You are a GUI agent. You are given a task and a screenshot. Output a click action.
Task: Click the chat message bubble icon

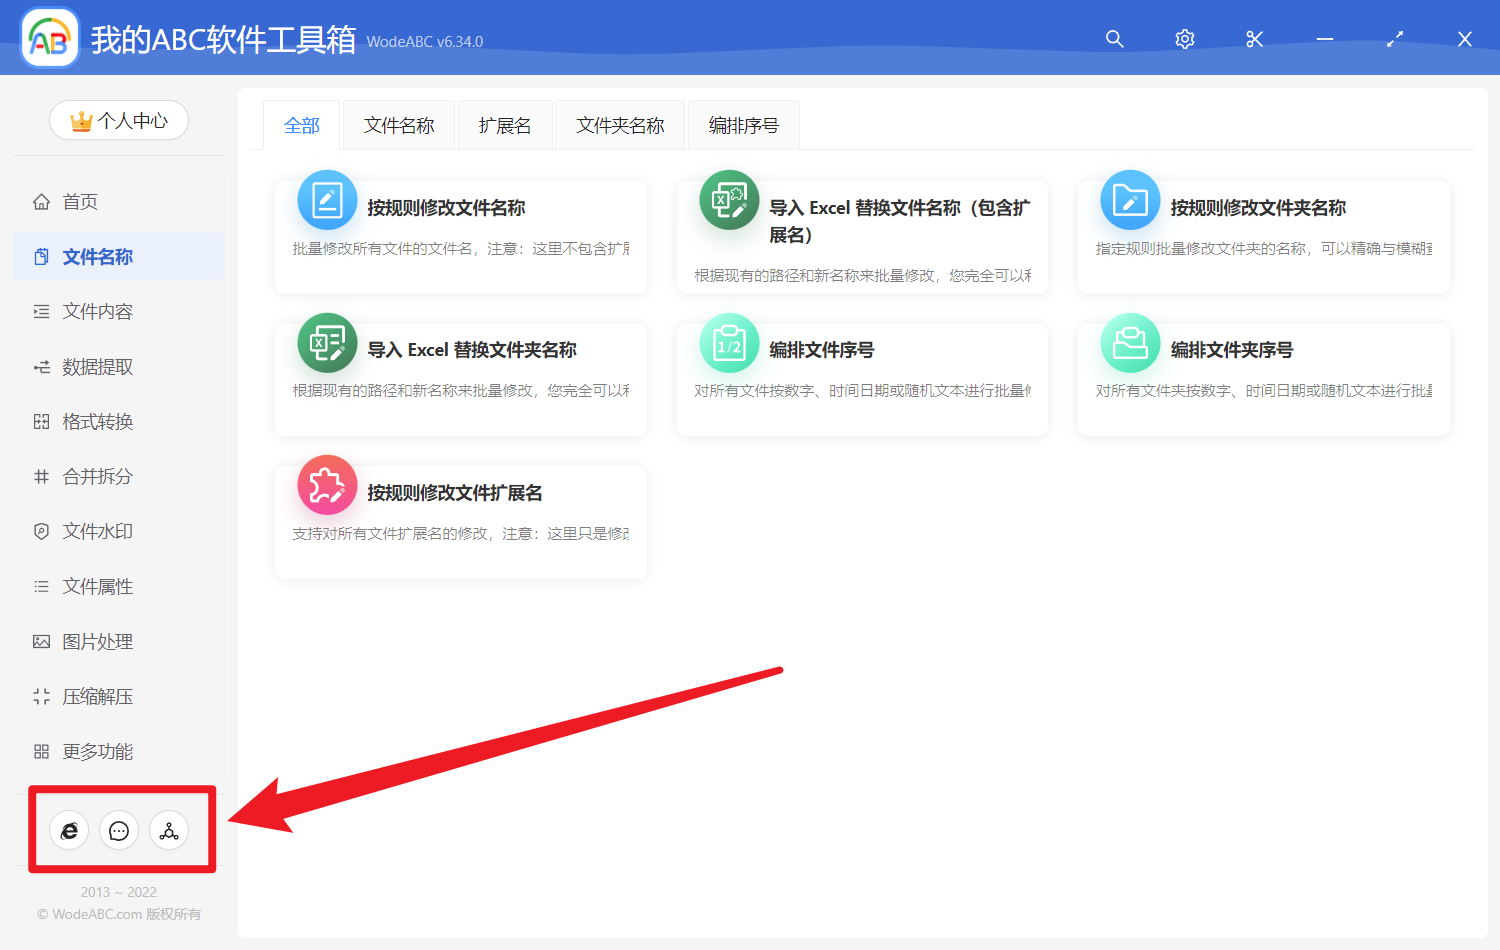[x=119, y=831]
